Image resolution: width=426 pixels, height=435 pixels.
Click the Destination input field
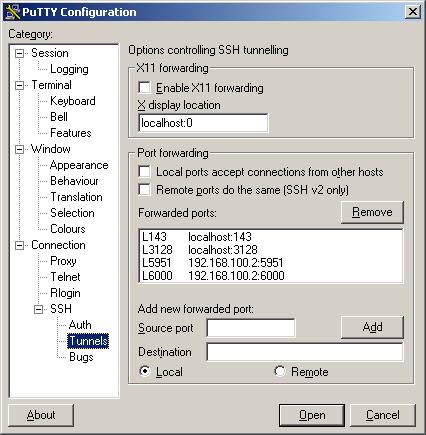[x=305, y=352]
